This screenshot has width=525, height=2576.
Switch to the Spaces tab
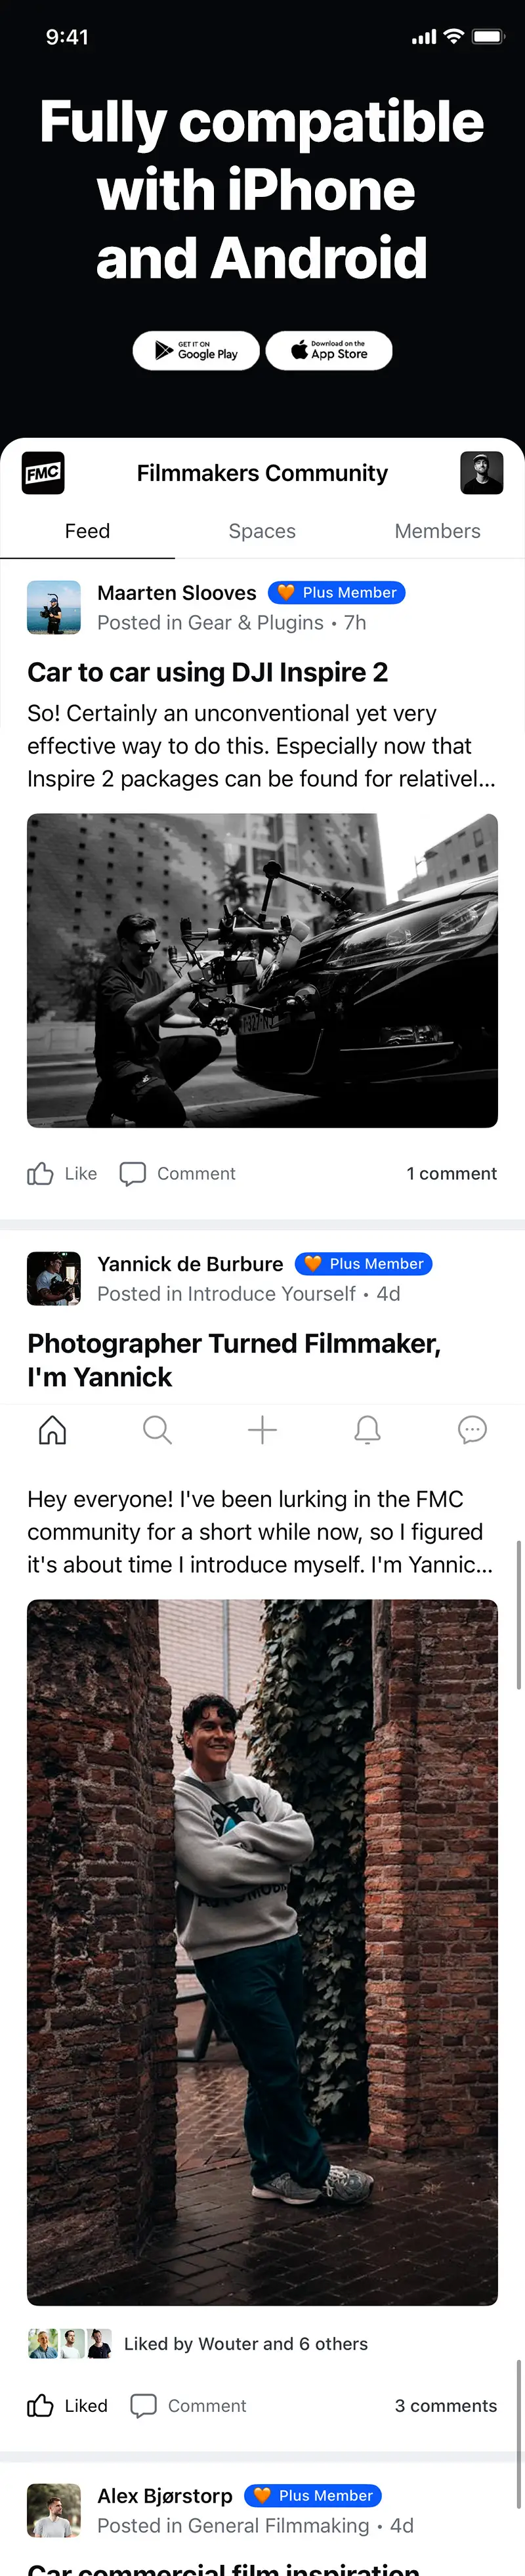pyautogui.click(x=262, y=531)
